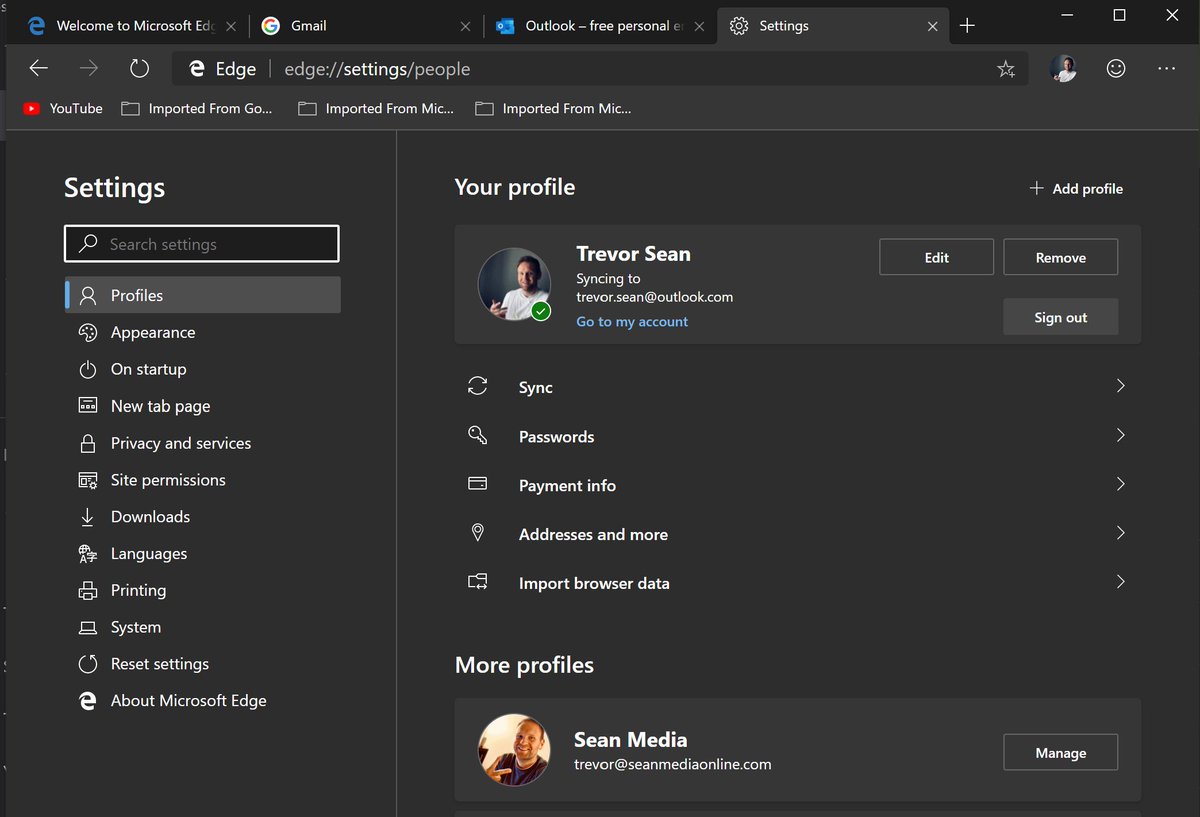Open Privacy and services settings

click(x=203, y=443)
